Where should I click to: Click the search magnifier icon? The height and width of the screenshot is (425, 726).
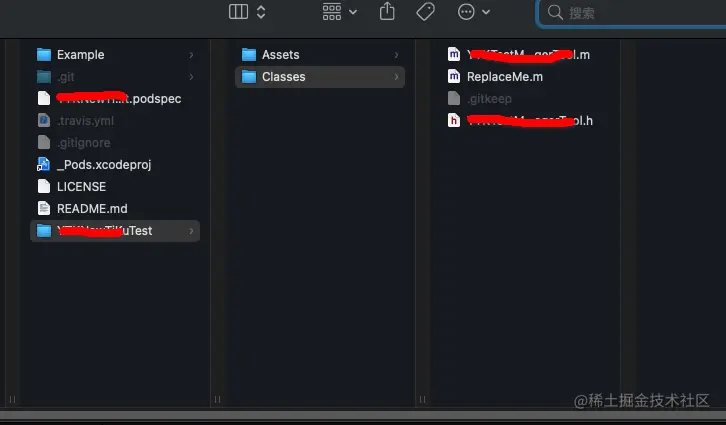pyautogui.click(x=555, y=12)
